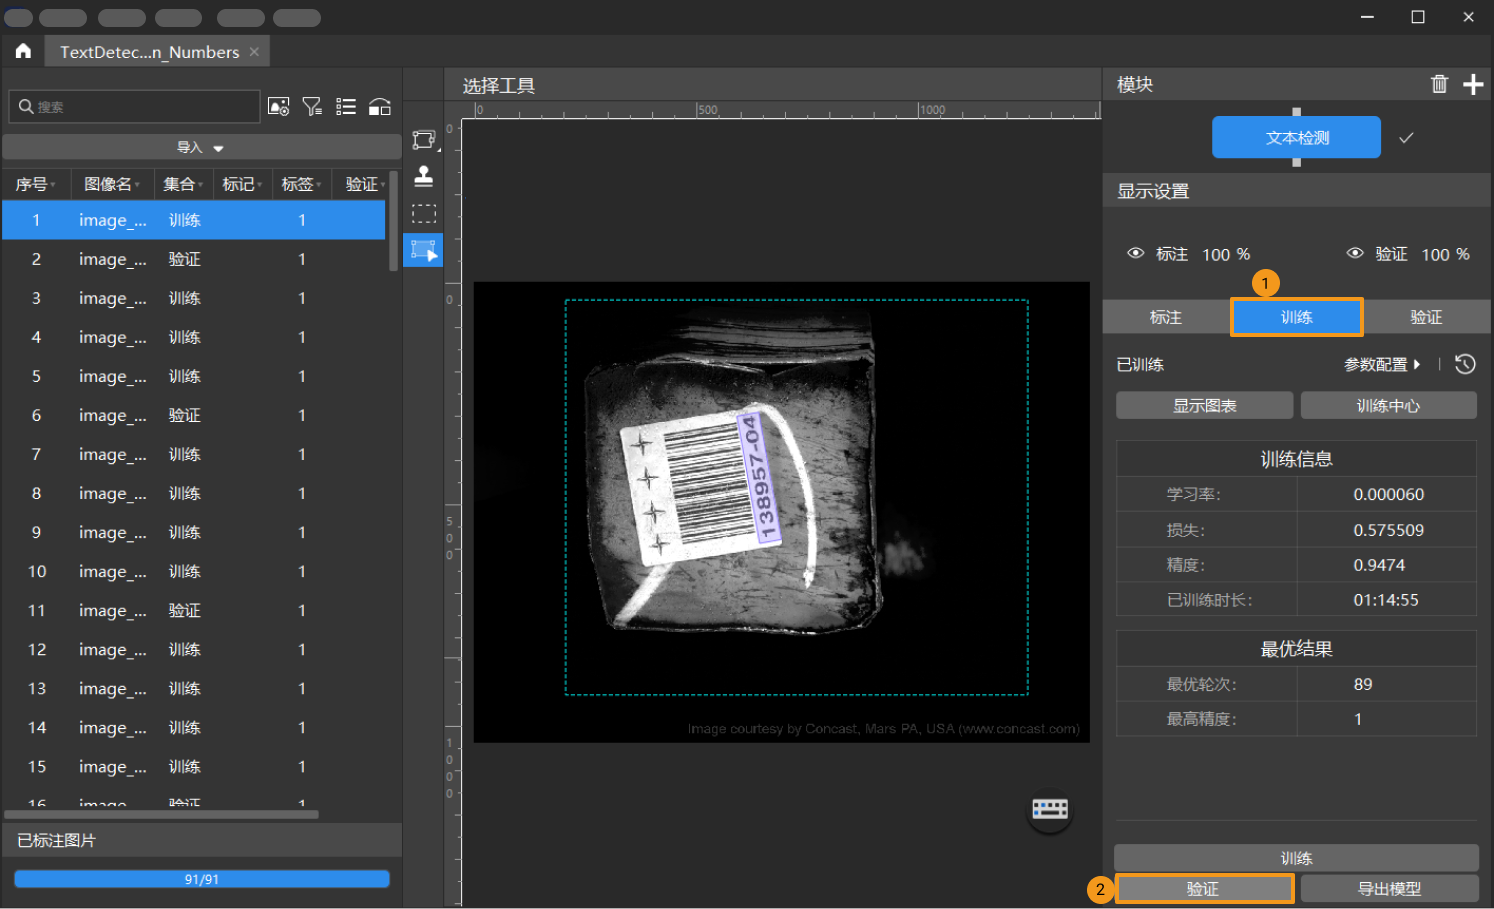This screenshot has height=909, width=1494.
Task: Sort by the 序号 column header
Action: [35, 184]
